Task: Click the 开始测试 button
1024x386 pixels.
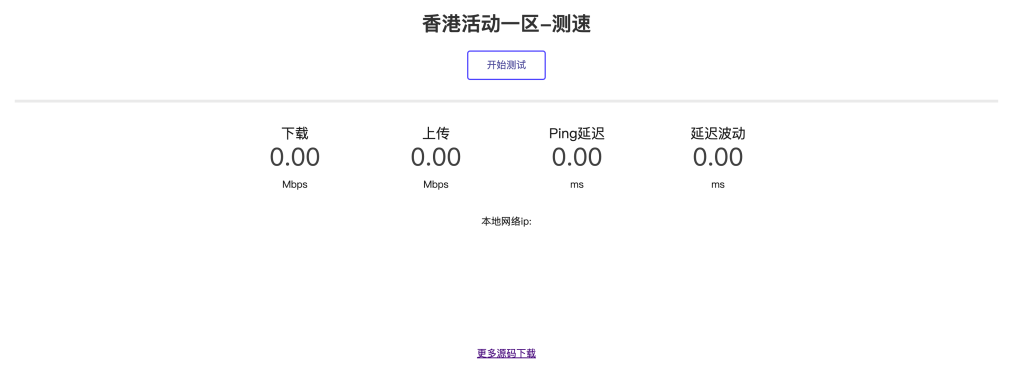Action: coord(506,65)
